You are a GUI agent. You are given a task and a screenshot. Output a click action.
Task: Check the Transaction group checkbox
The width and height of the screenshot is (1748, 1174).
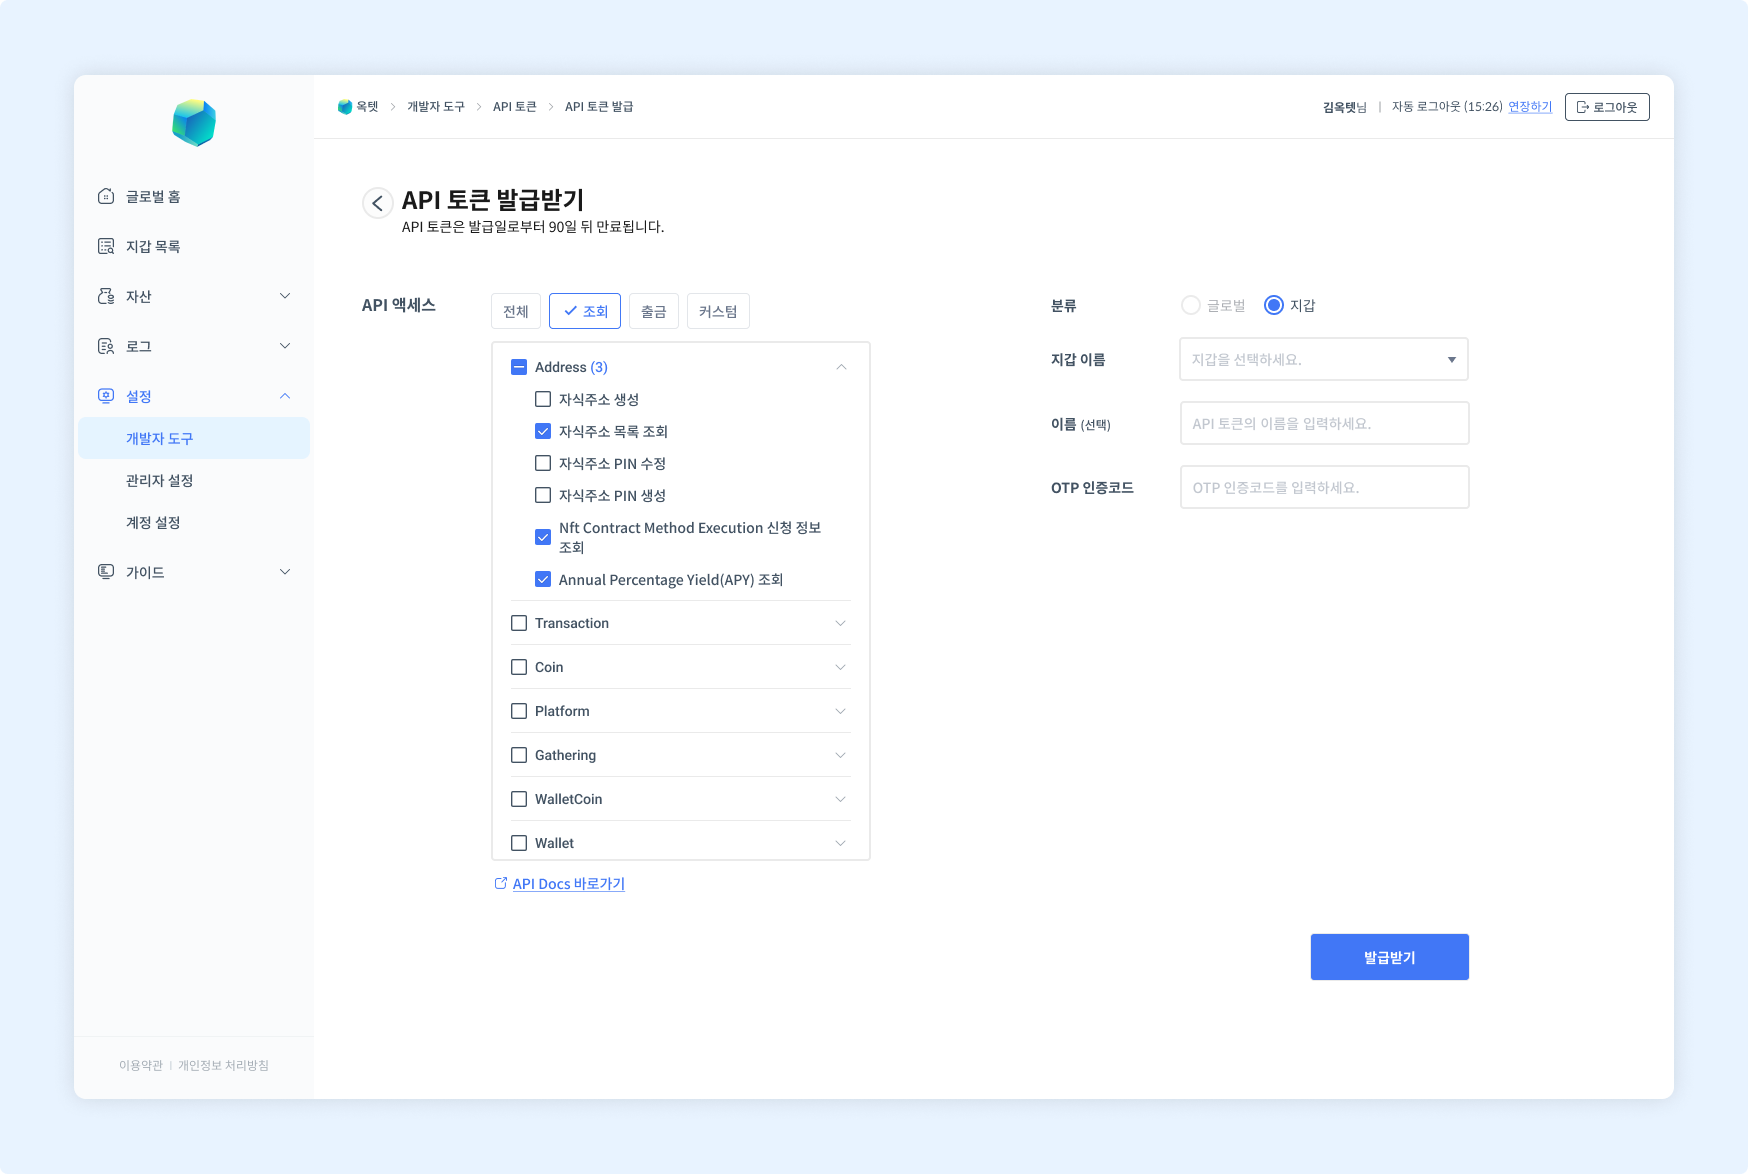click(519, 623)
